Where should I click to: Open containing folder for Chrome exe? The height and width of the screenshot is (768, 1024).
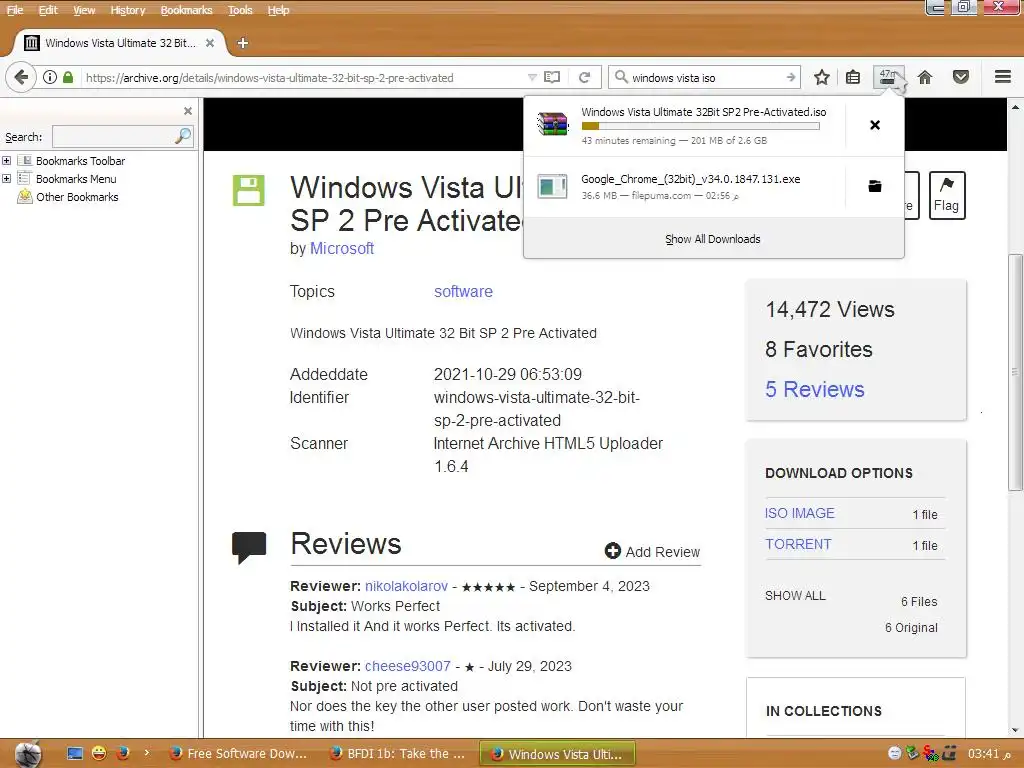875,187
